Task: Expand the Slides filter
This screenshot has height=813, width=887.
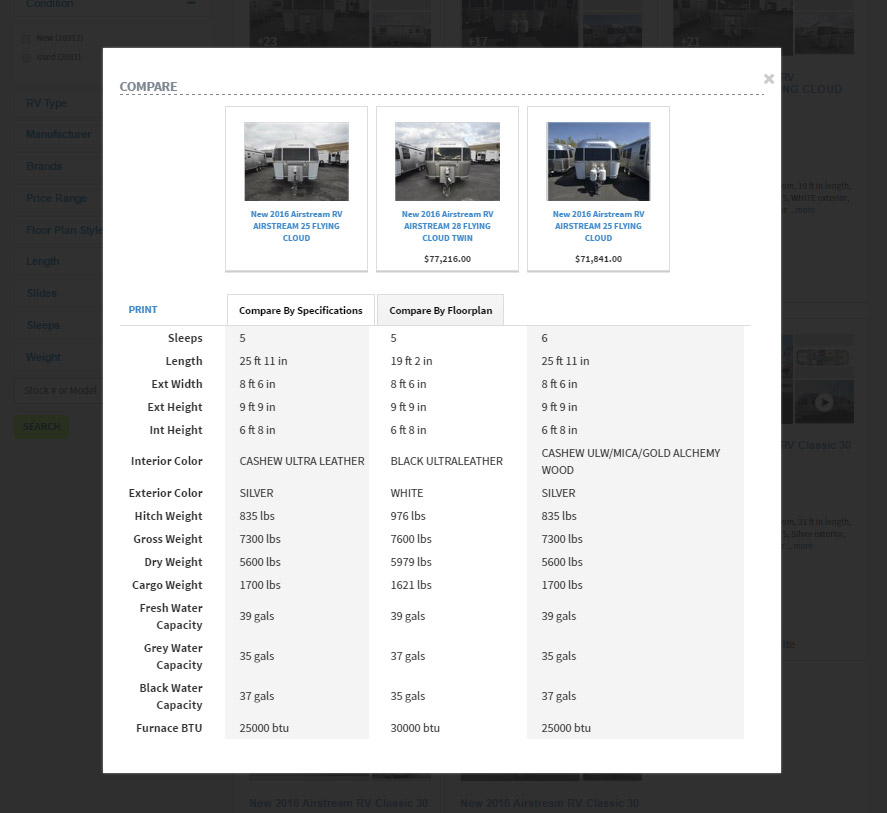Action: [x=41, y=293]
